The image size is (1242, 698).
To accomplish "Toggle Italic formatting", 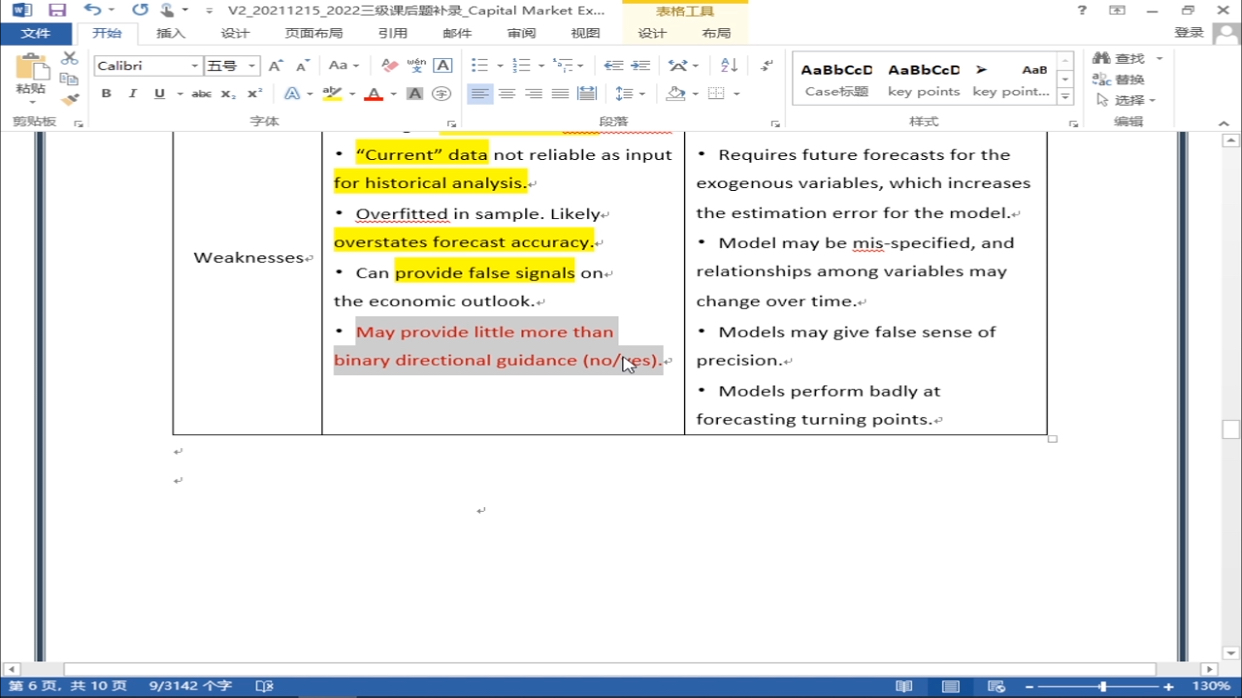I will point(132,94).
